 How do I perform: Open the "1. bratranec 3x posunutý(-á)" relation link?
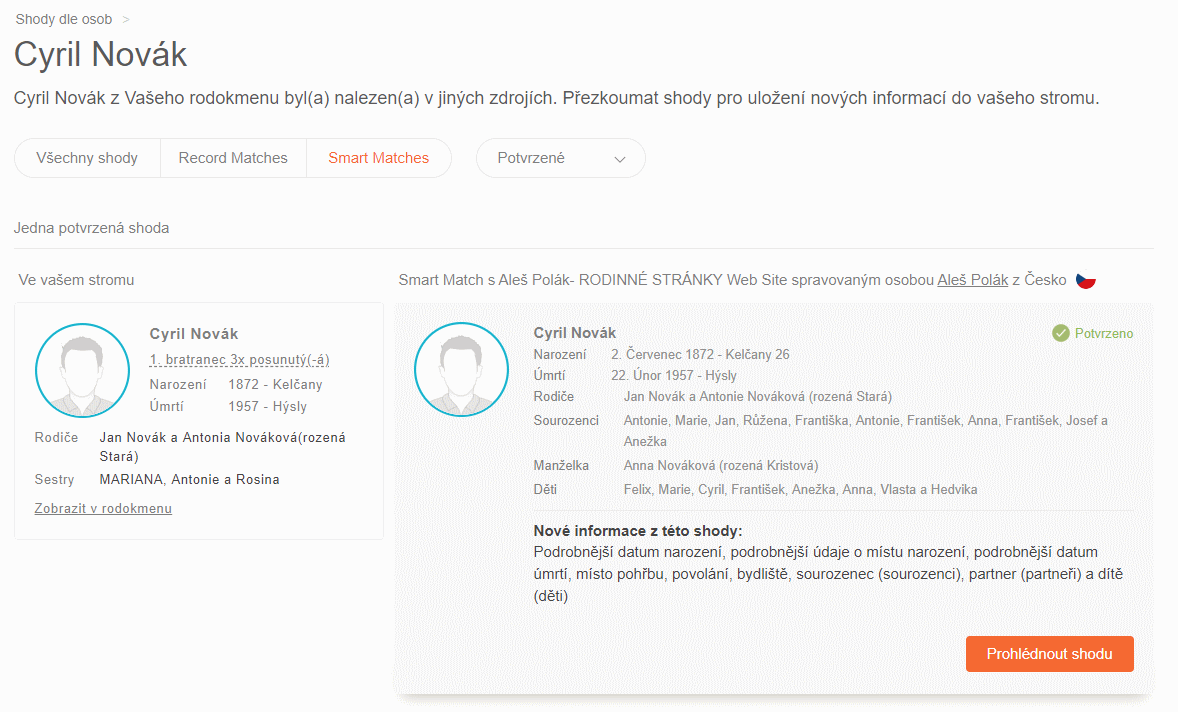pyautogui.click(x=238, y=359)
